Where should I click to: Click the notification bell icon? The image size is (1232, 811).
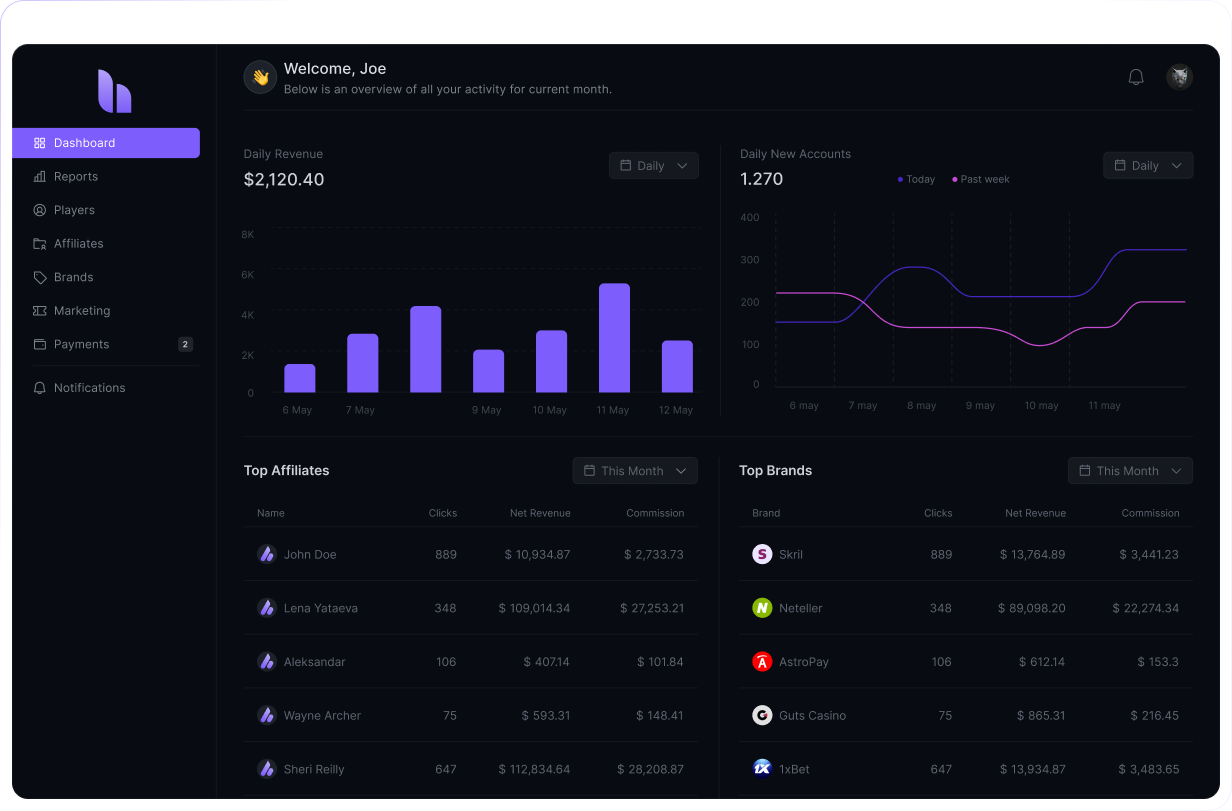tap(1136, 77)
